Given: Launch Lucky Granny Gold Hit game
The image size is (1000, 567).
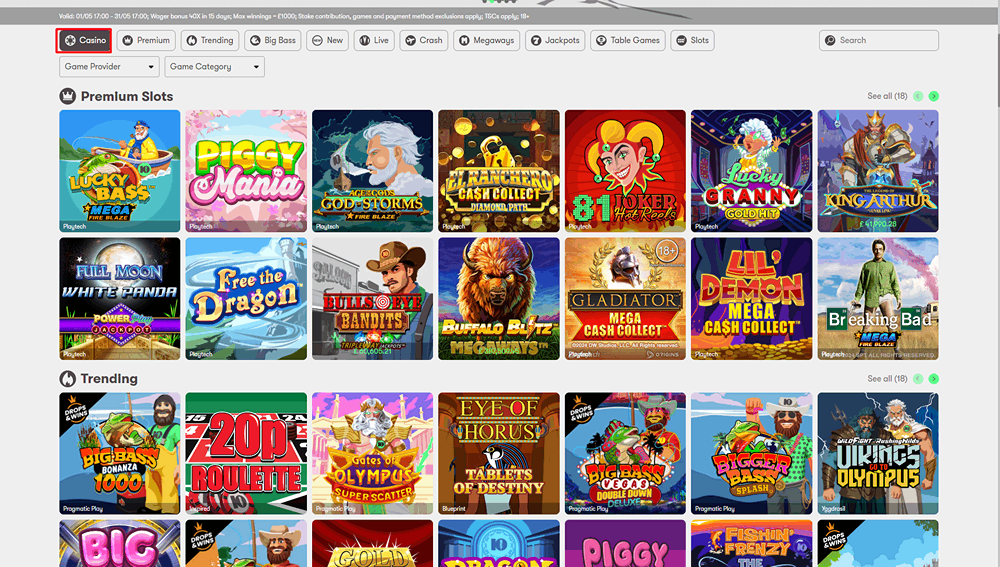Looking at the screenshot, I should tap(752, 171).
